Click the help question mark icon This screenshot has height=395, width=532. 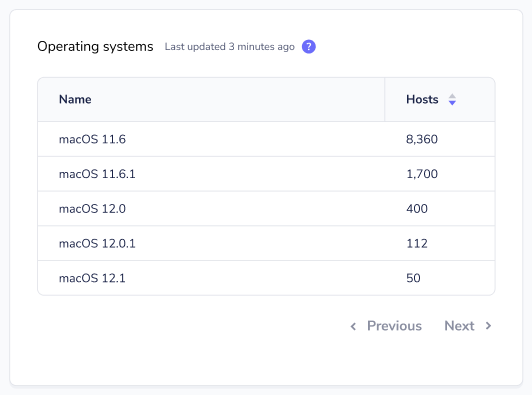309,46
